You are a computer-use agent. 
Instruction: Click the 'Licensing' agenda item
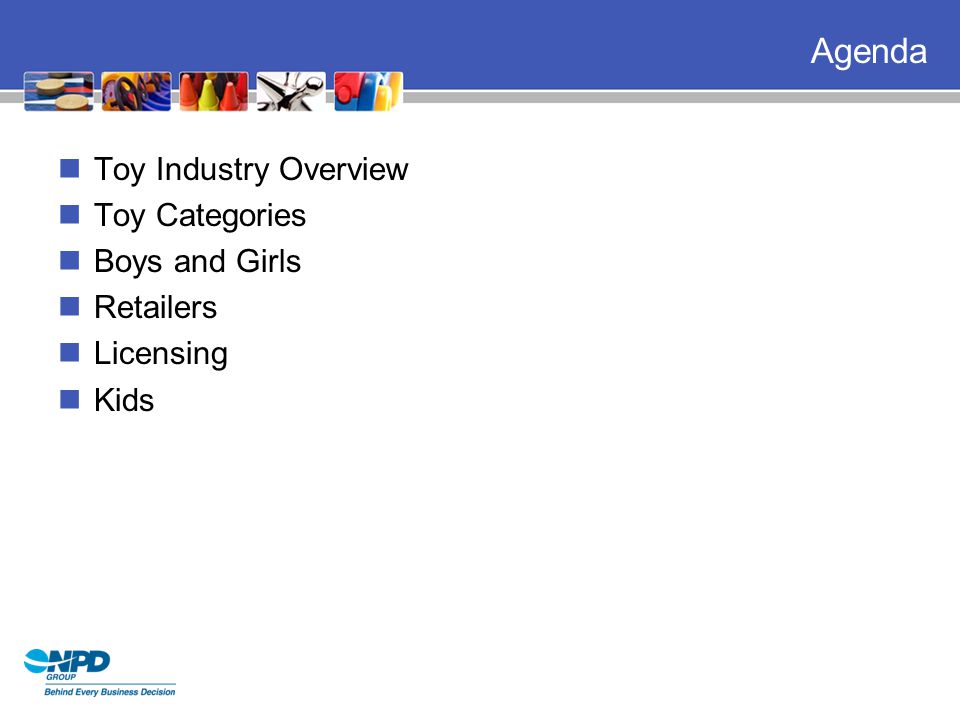[x=160, y=354]
